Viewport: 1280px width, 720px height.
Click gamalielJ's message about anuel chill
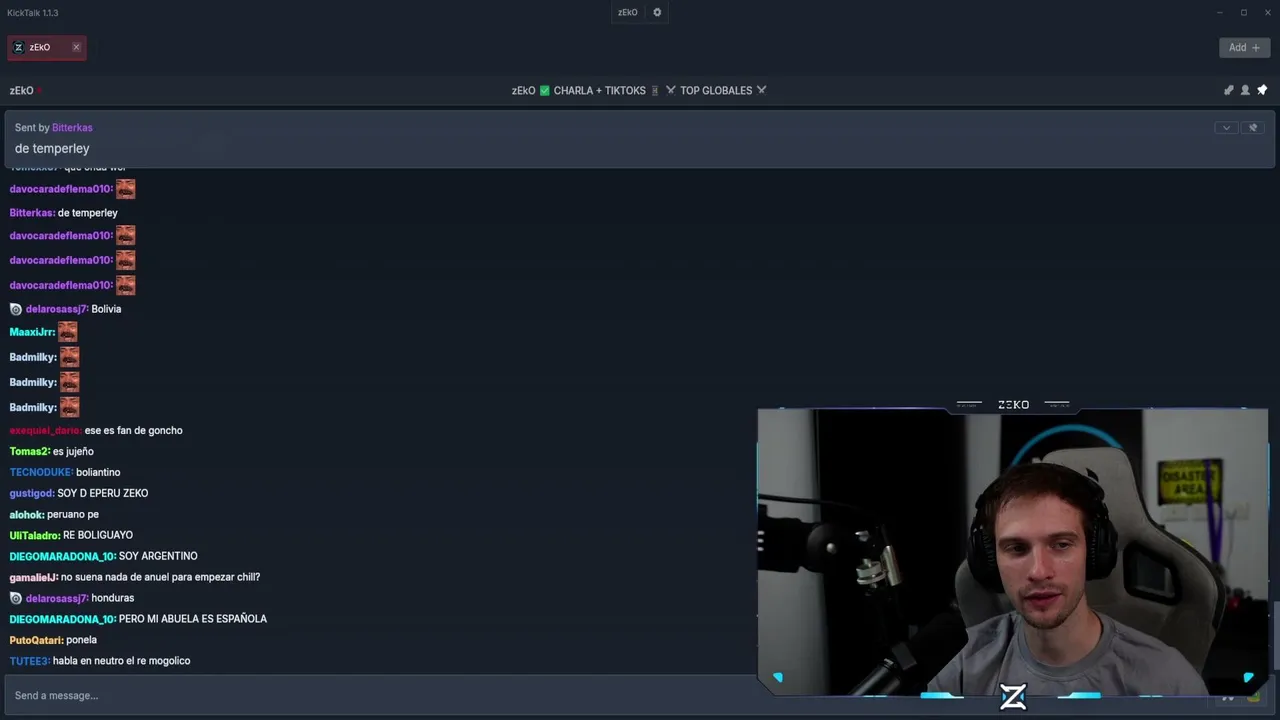point(161,577)
